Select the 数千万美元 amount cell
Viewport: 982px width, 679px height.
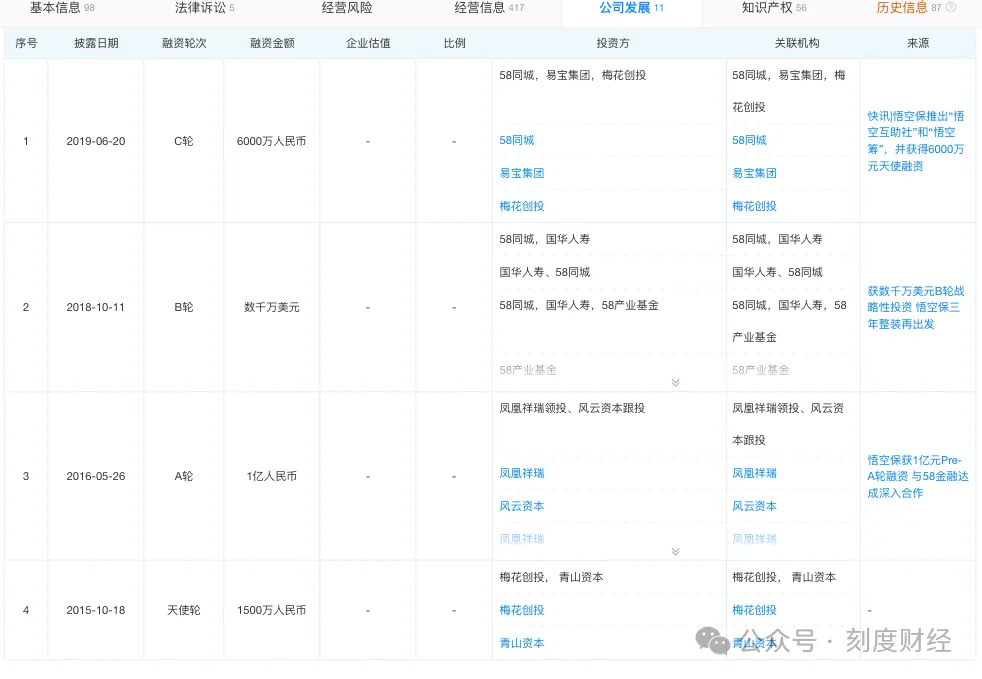(x=272, y=308)
